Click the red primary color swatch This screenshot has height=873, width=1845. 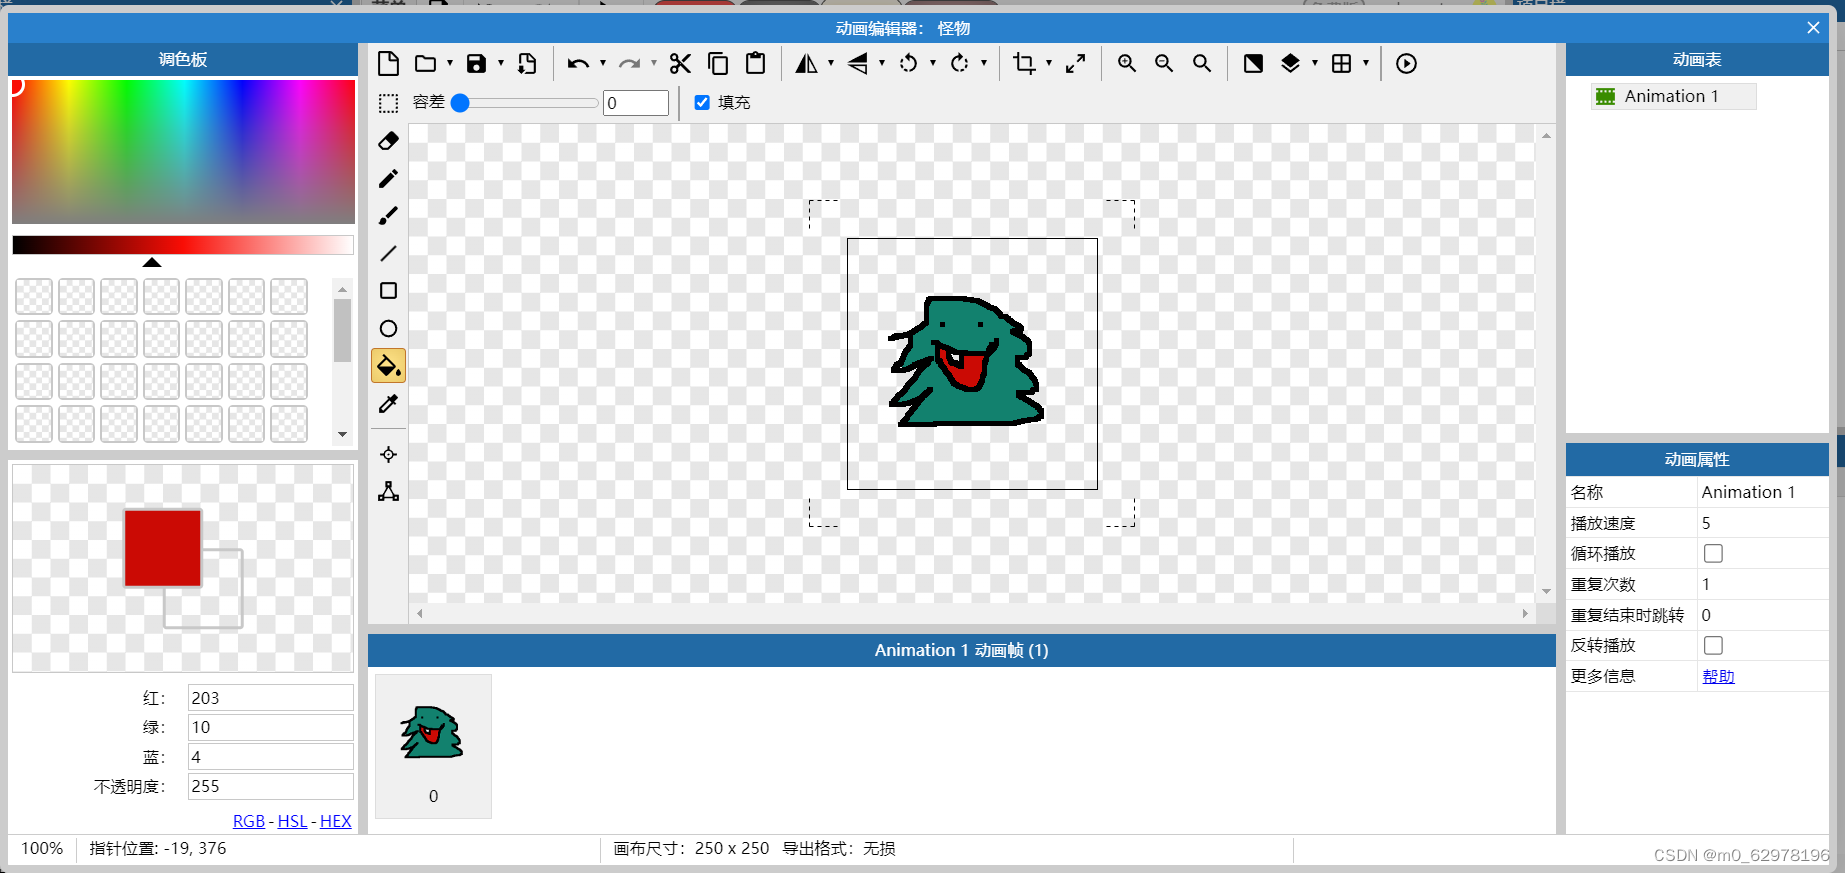click(163, 548)
